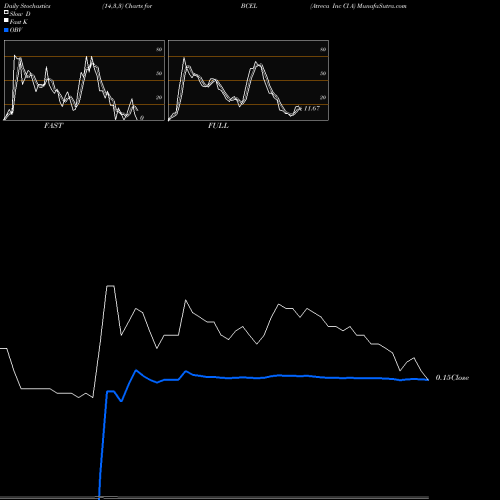Screen dimensions: 500x500
Task: Click the 20 axis label in FULL chart
Action: coord(323,97)
